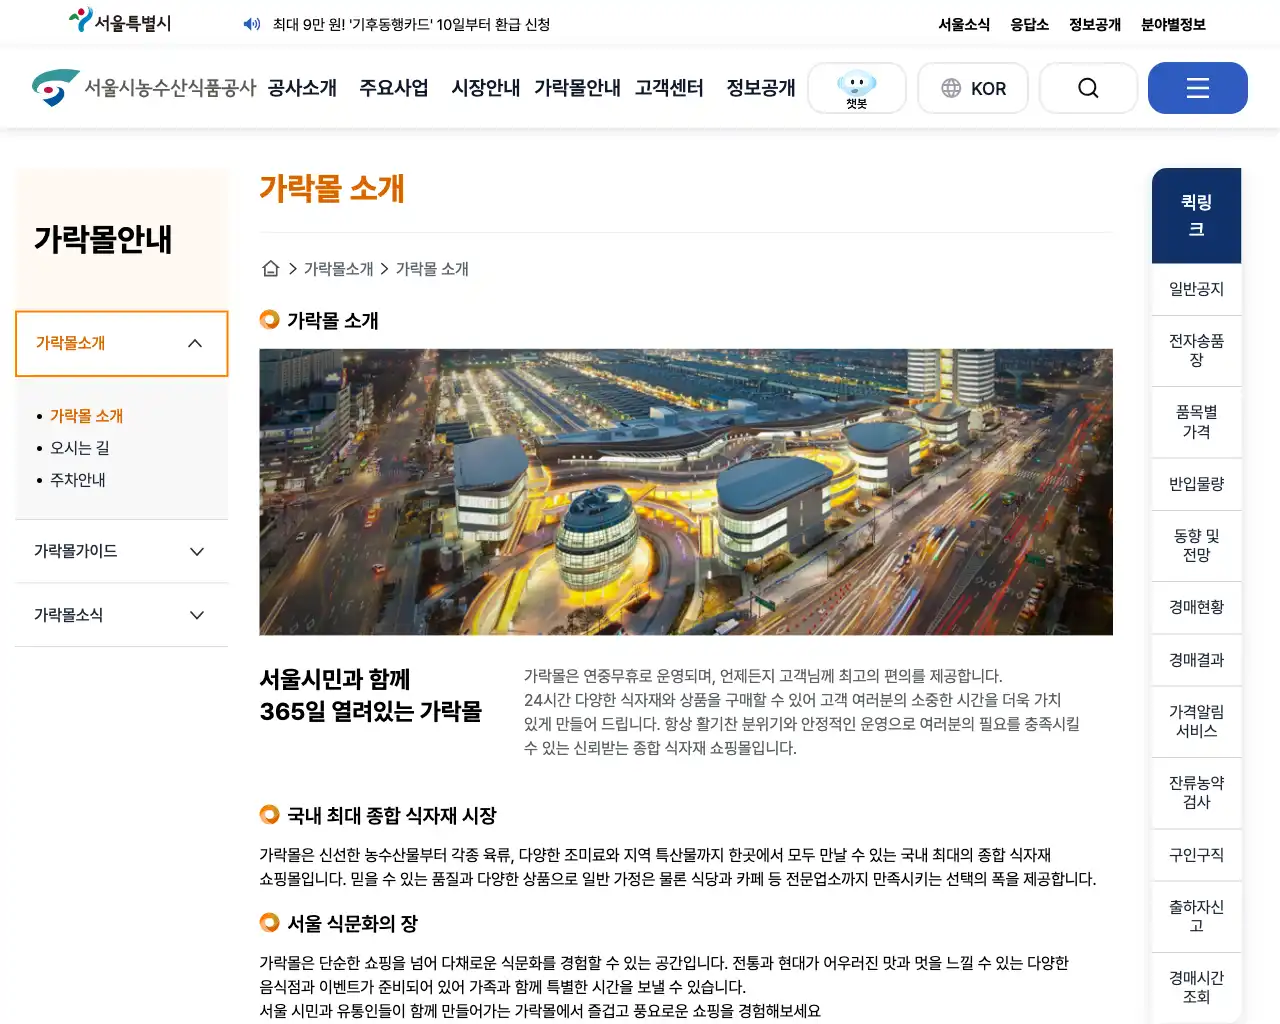The width and height of the screenshot is (1280, 1024).
Task: Click the 365일 열려있는 가락몰 headline
Action: pyautogui.click(x=371, y=712)
